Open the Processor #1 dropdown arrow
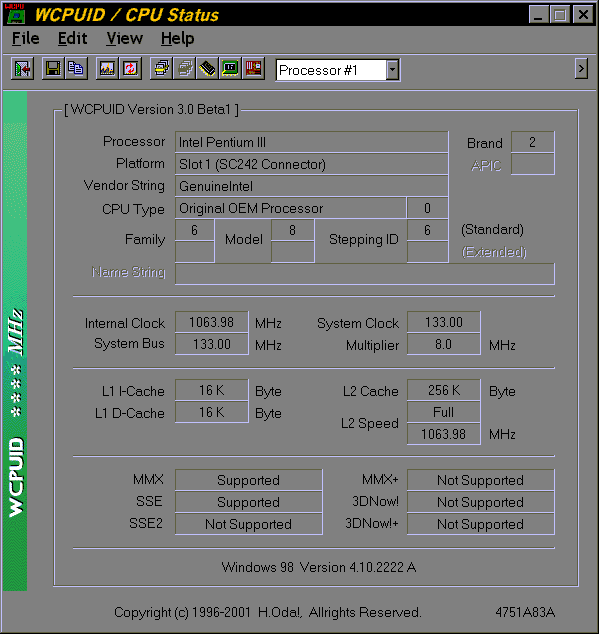 click(392, 70)
